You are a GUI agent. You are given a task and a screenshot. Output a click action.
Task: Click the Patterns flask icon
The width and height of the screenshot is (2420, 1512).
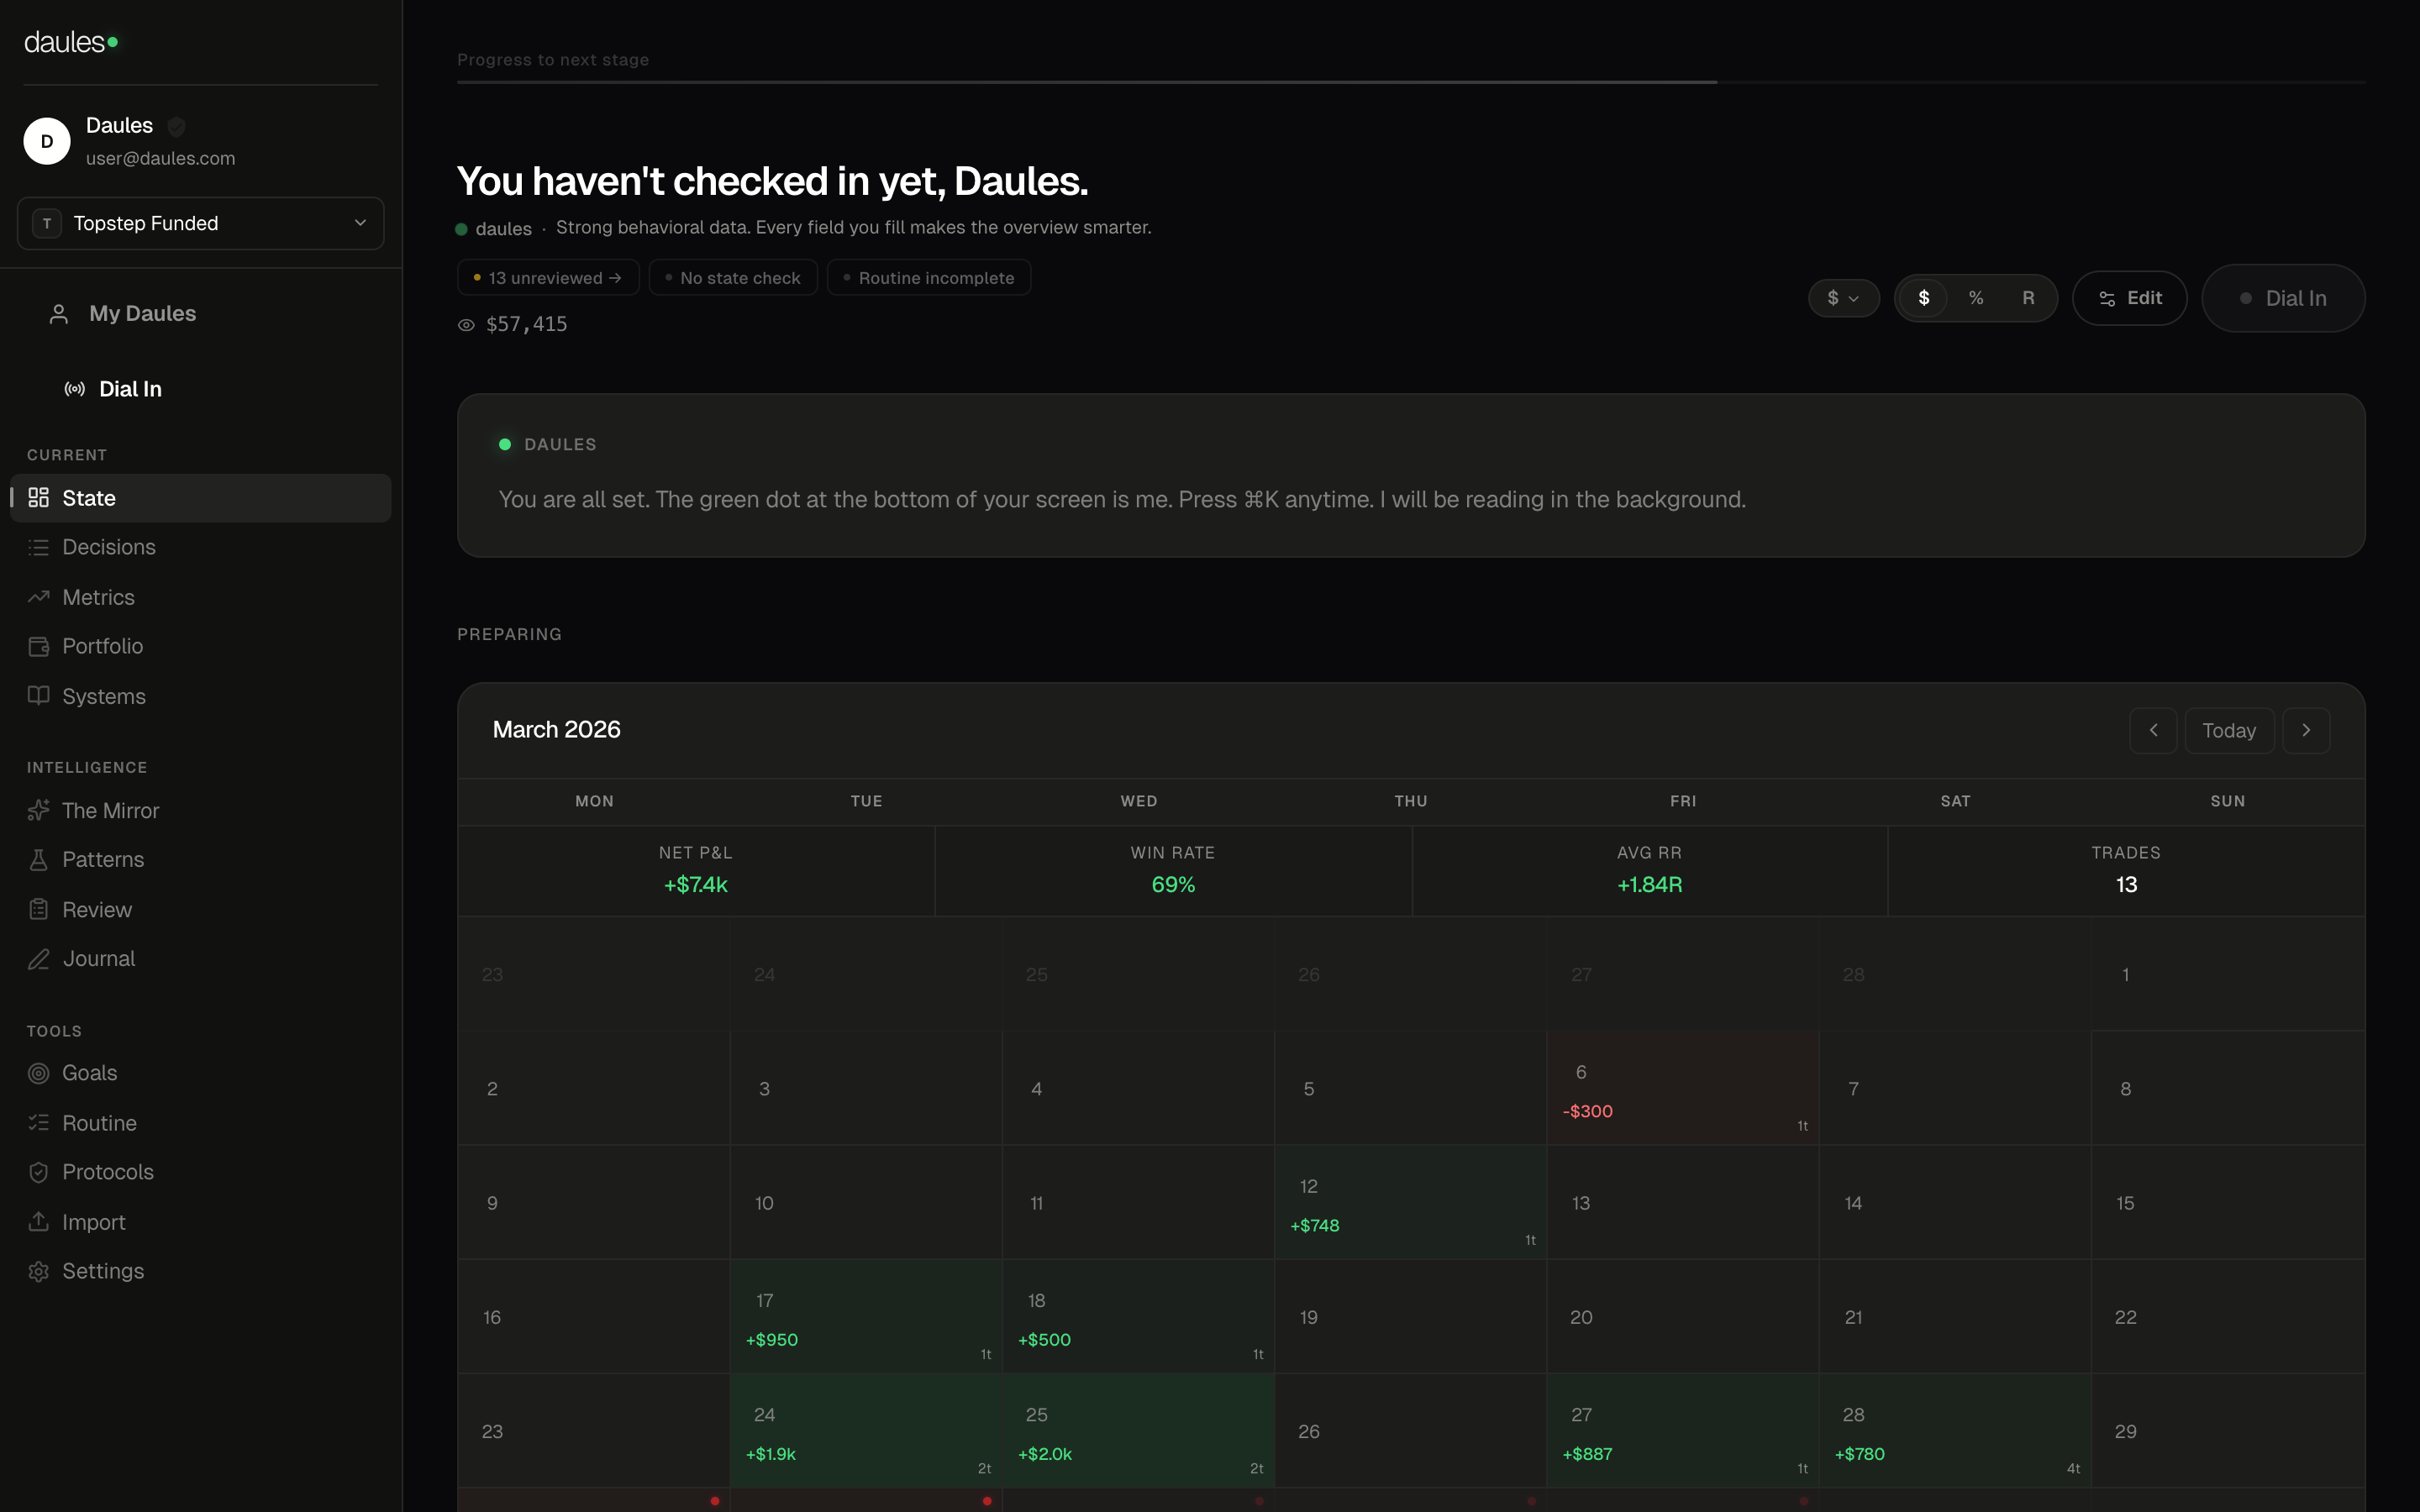38,860
